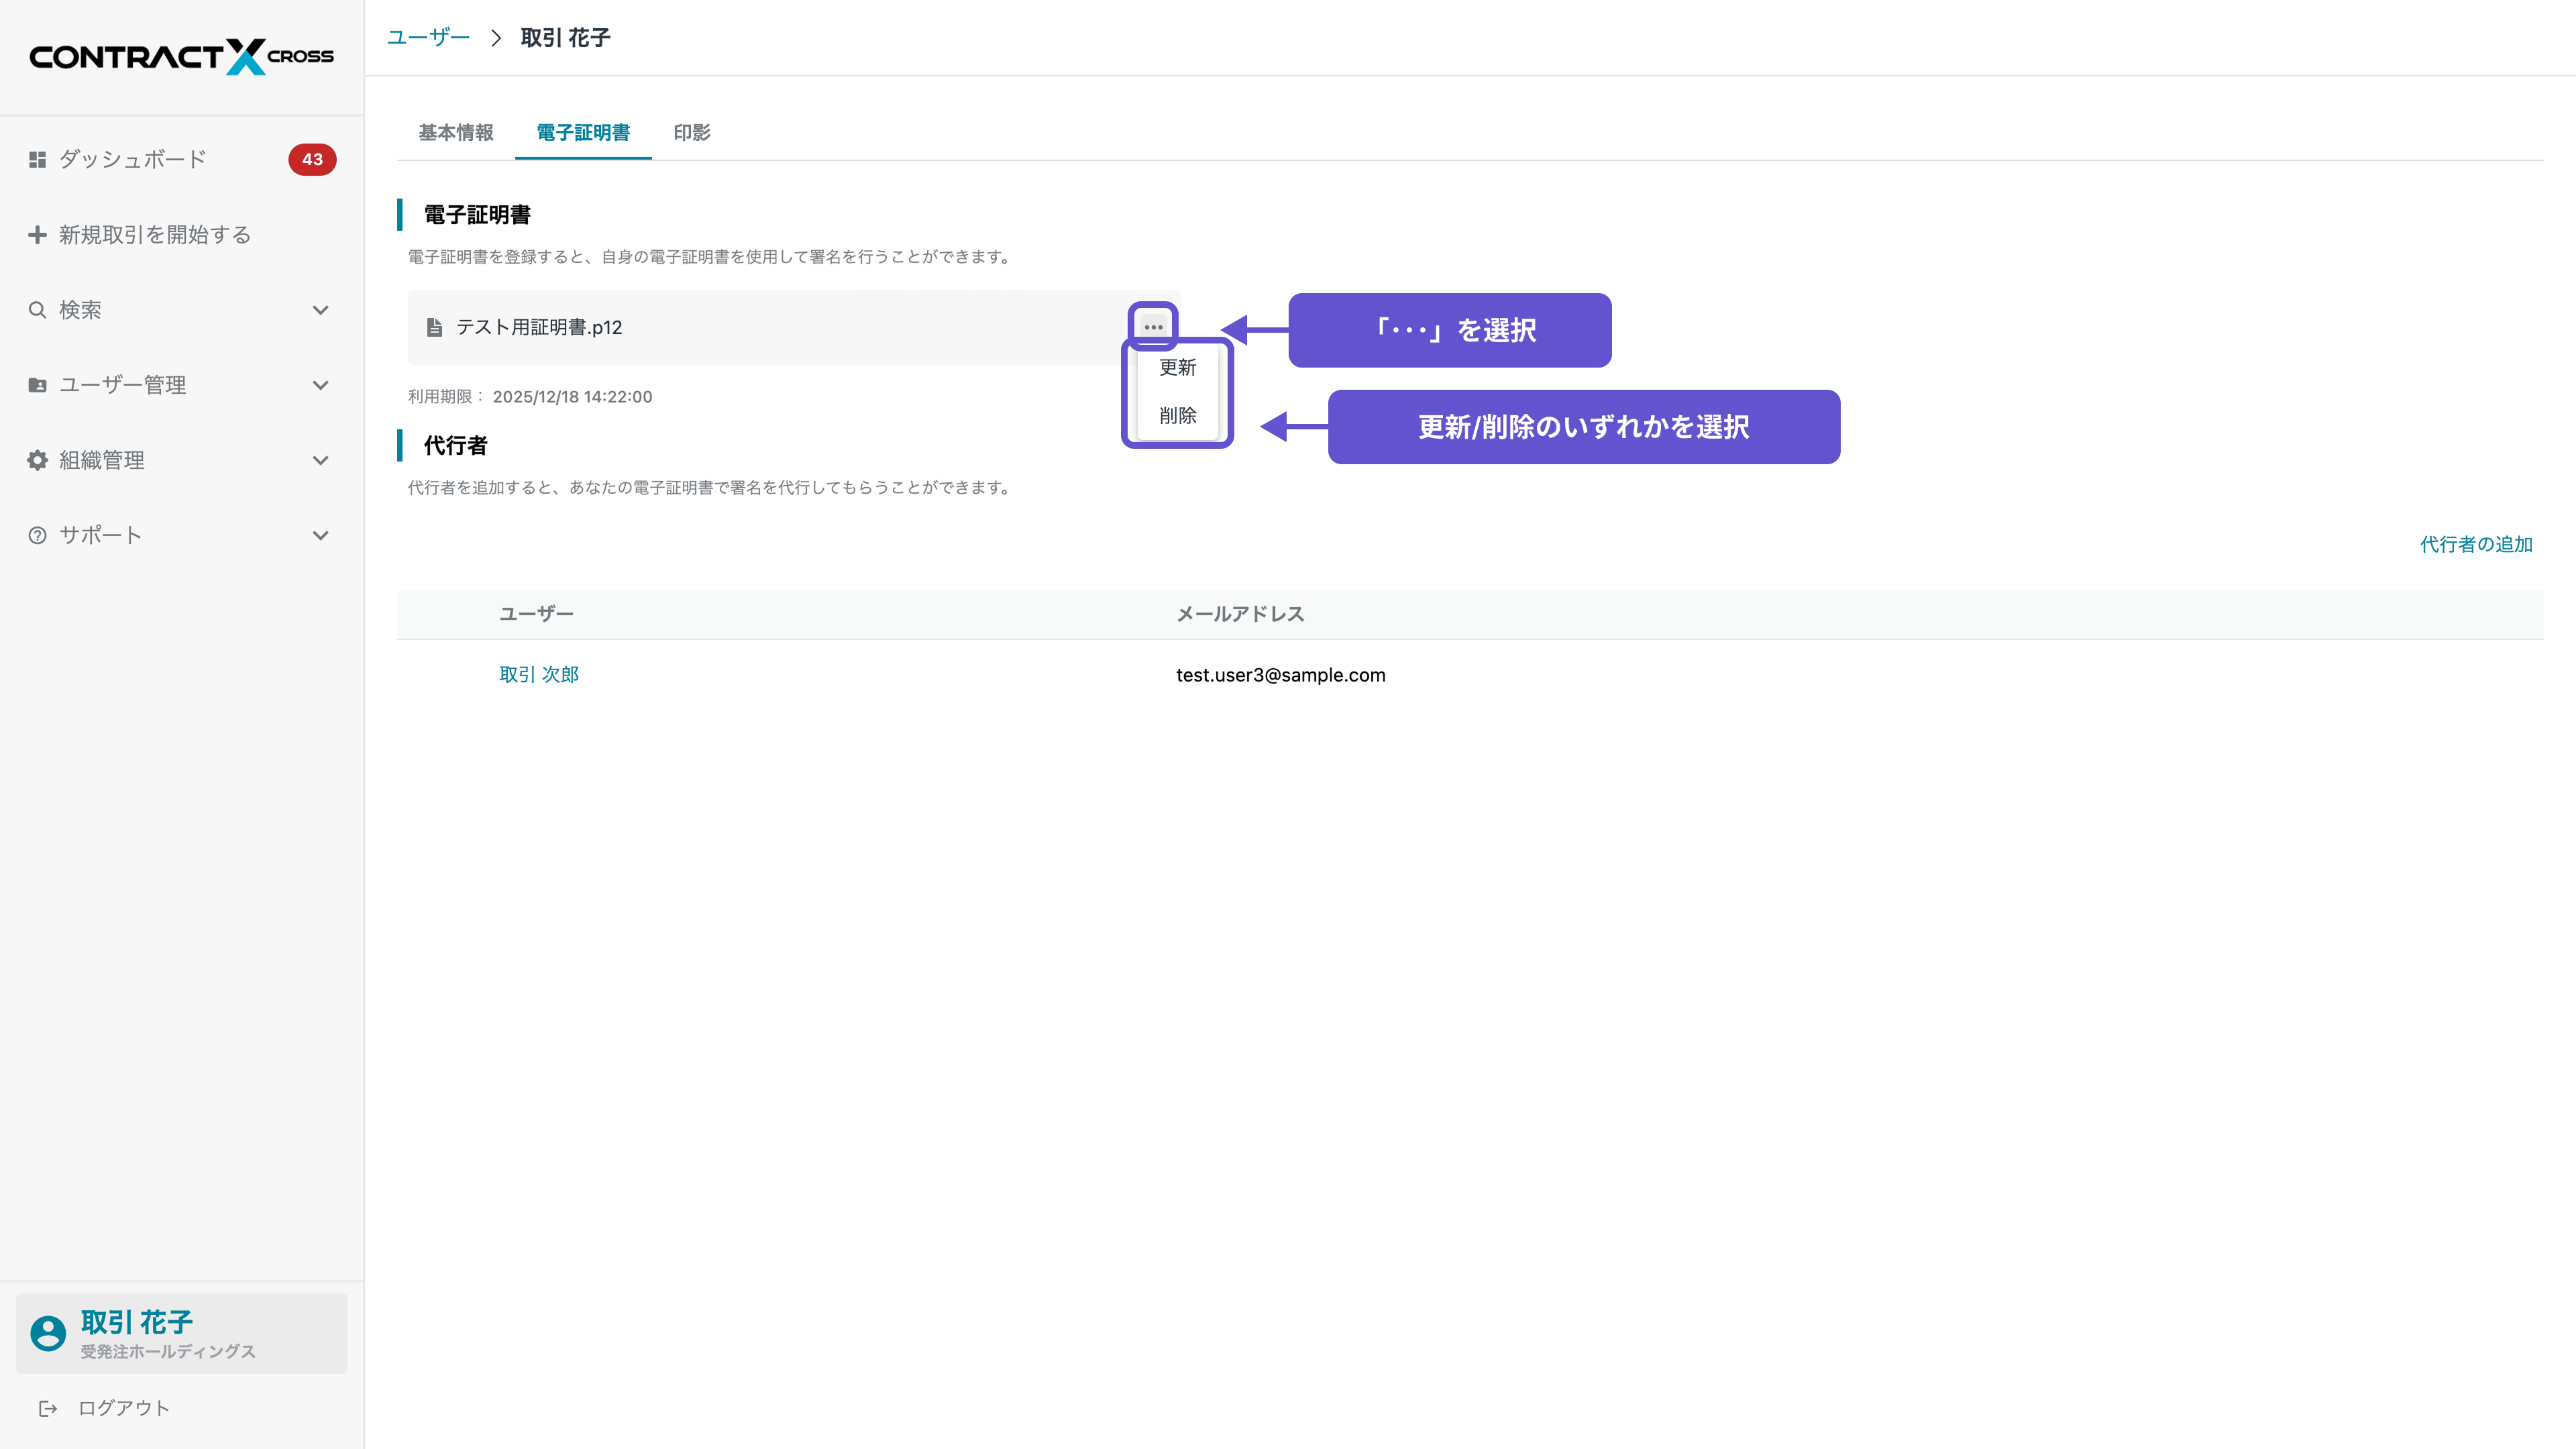The height and width of the screenshot is (1449, 2576).
Task: Click the support question-mark icon
Action: pos(37,535)
